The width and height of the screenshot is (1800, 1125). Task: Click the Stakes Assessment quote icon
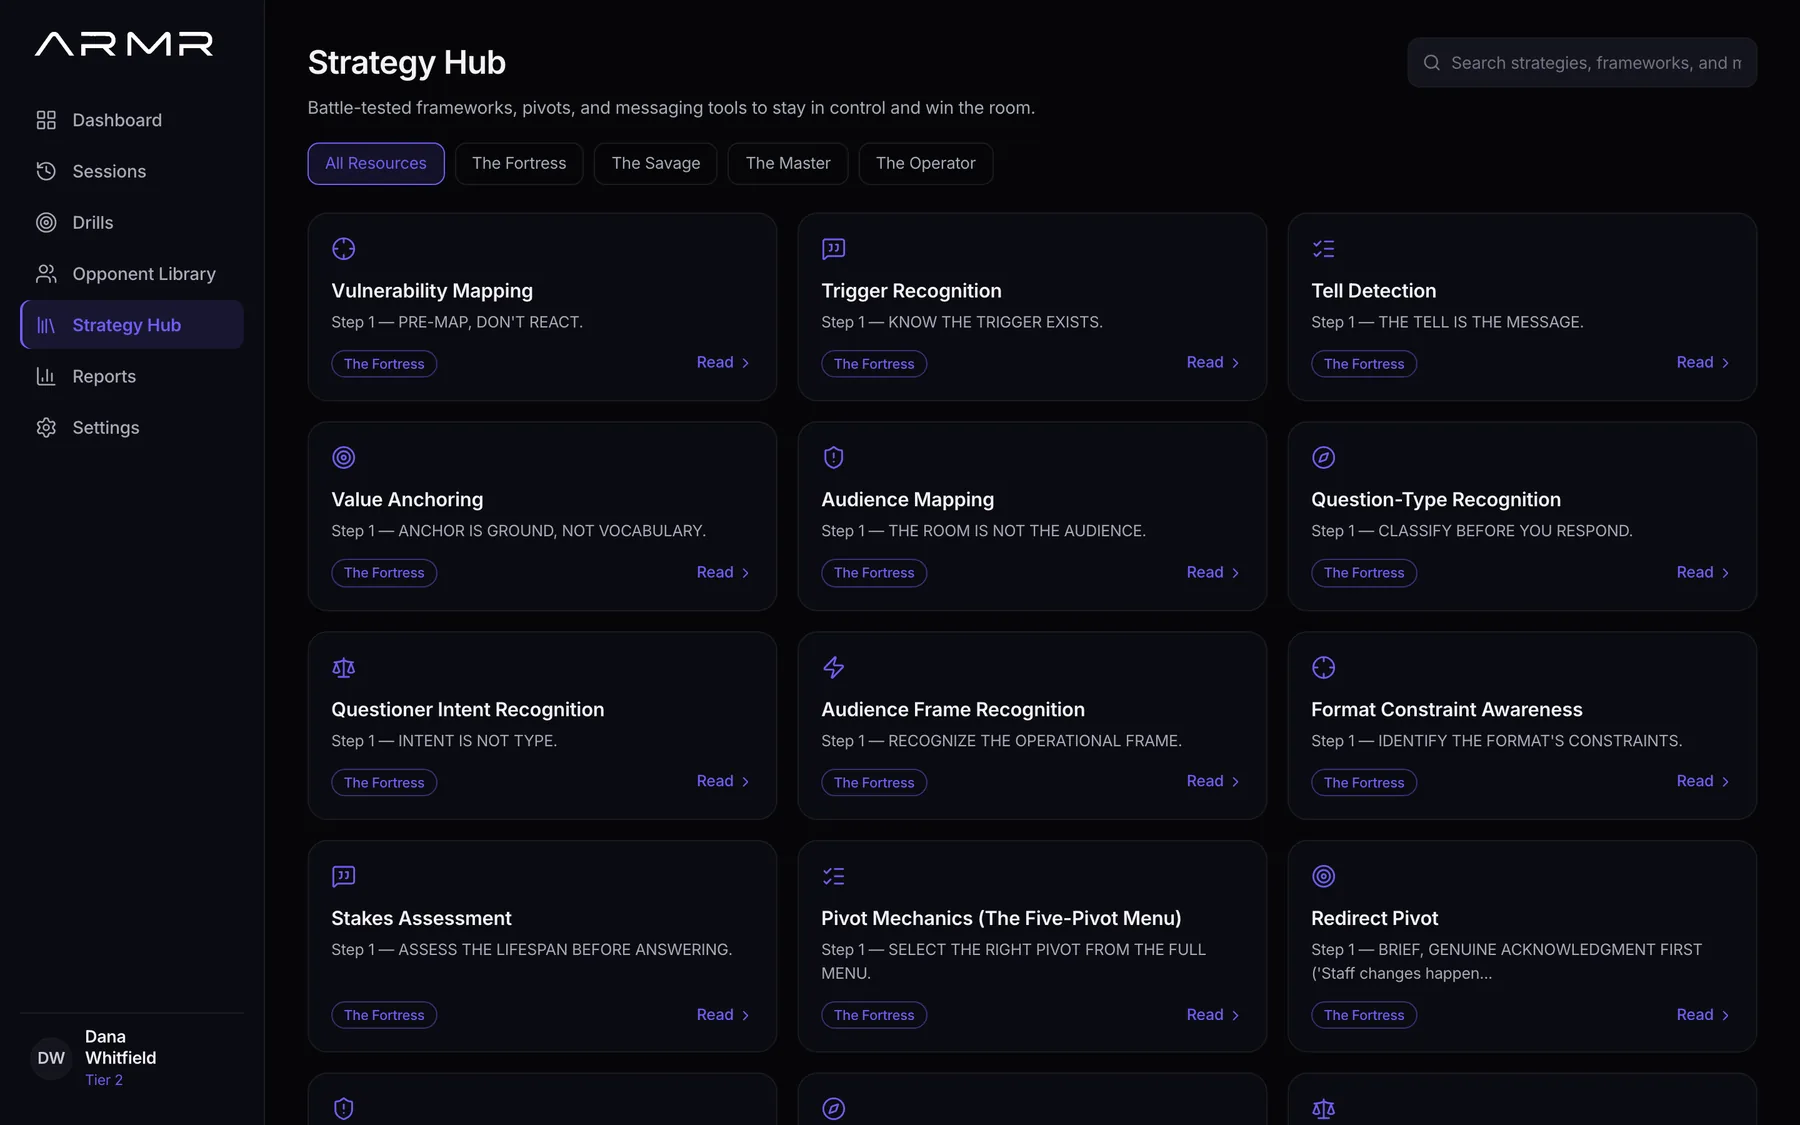(x=344, y=877)
